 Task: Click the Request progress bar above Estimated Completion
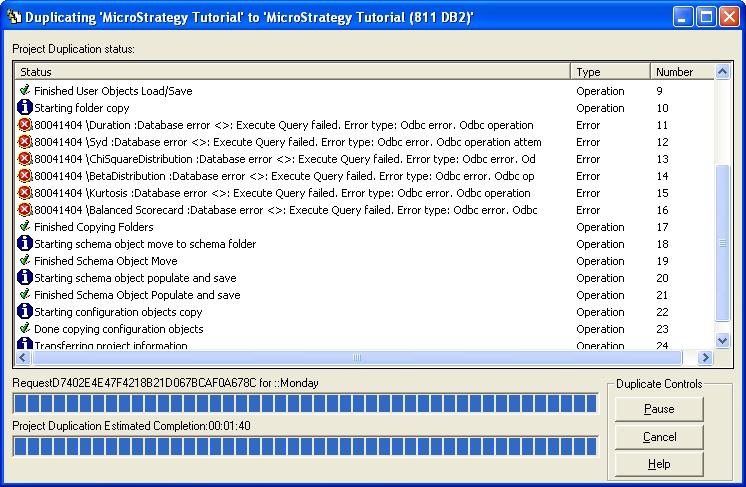click(x=305, y=403)
